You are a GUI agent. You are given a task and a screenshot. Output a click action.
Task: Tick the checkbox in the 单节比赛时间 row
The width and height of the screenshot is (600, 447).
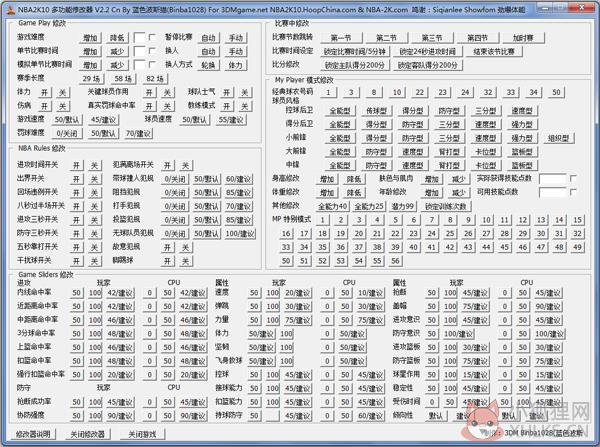click(152, 51)
